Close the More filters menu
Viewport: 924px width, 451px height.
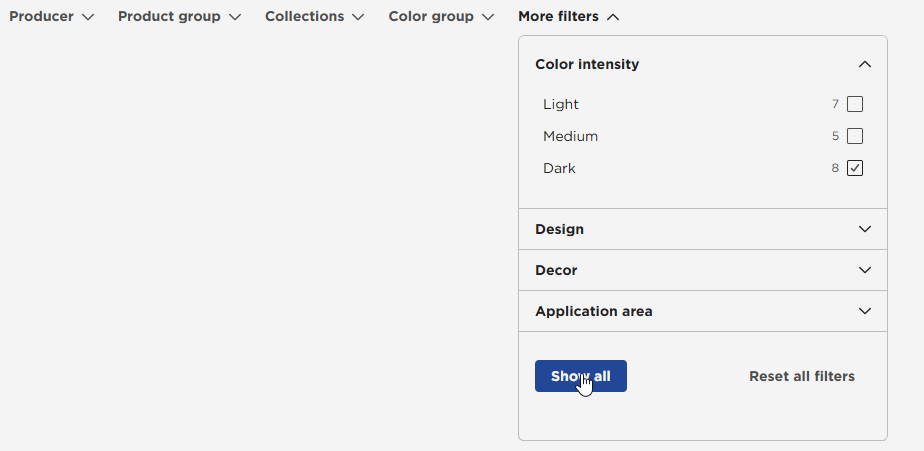558,17
